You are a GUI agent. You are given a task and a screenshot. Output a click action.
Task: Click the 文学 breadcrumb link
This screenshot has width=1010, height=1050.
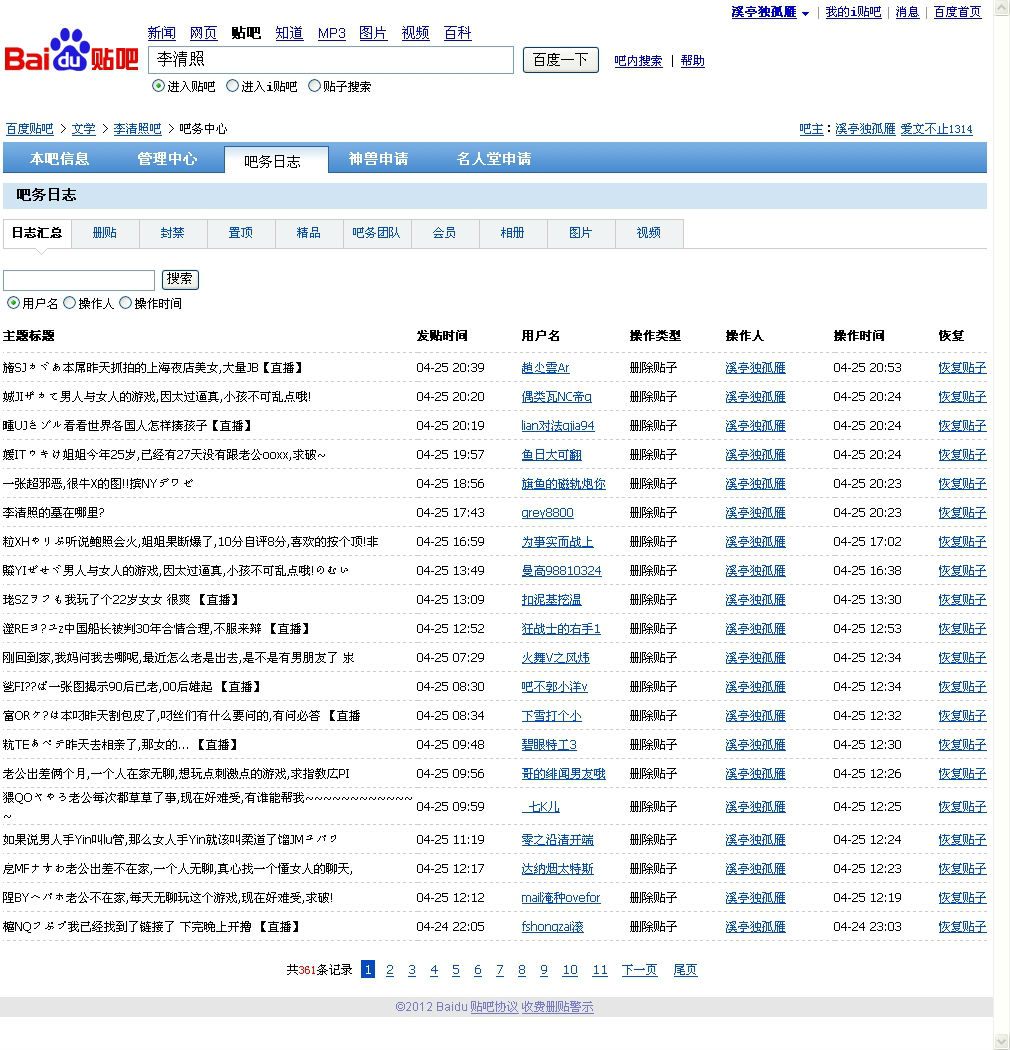(84, 129)
